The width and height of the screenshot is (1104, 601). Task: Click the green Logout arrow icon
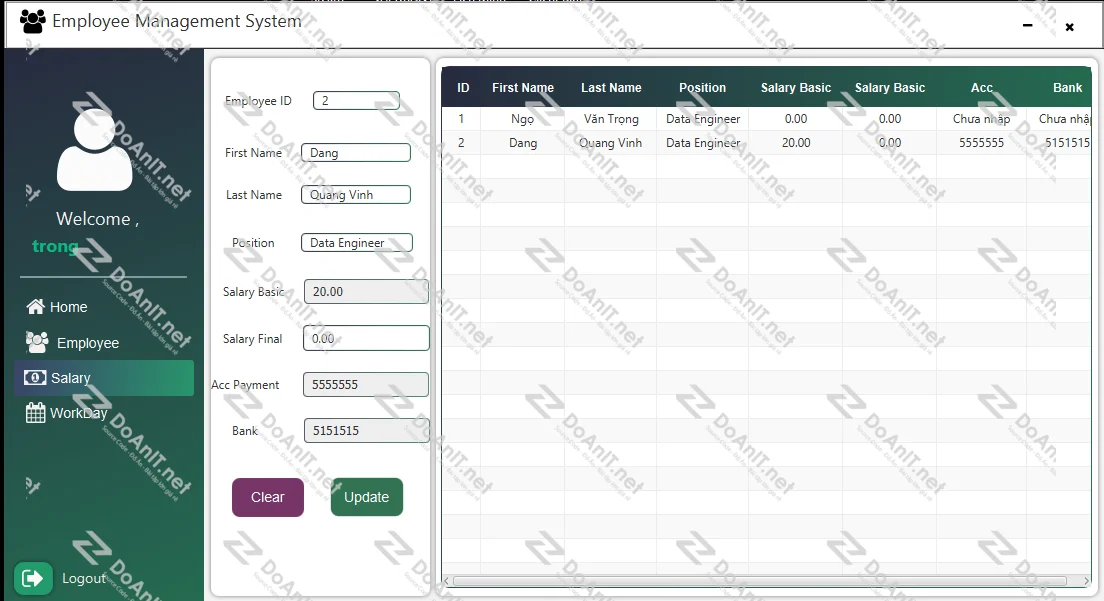33,578
